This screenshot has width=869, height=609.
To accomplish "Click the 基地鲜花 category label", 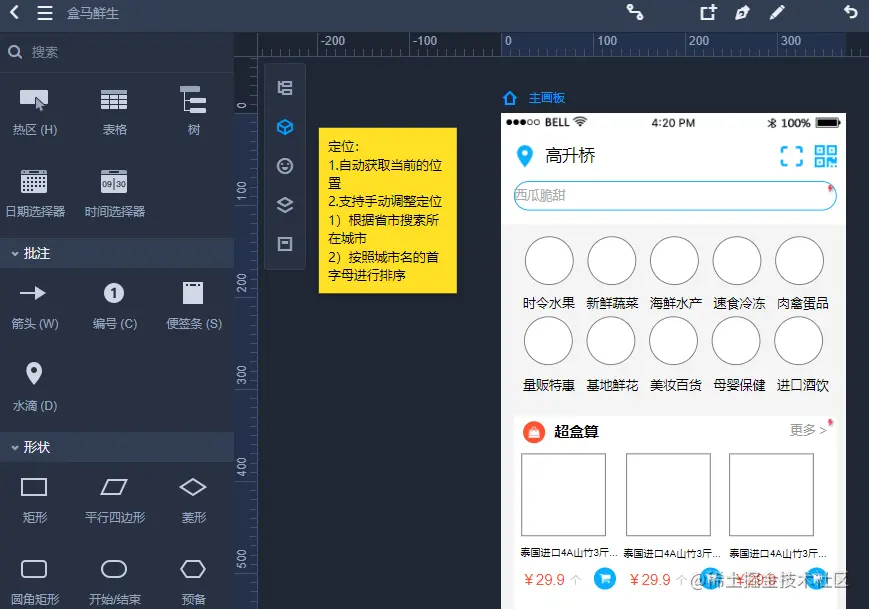I will pos(612,385).
